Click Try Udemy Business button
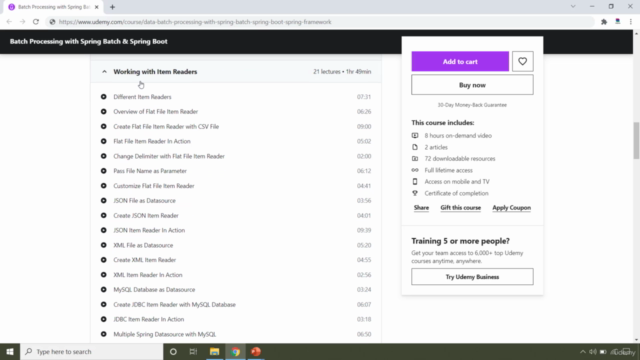 (x=472, y=277)
